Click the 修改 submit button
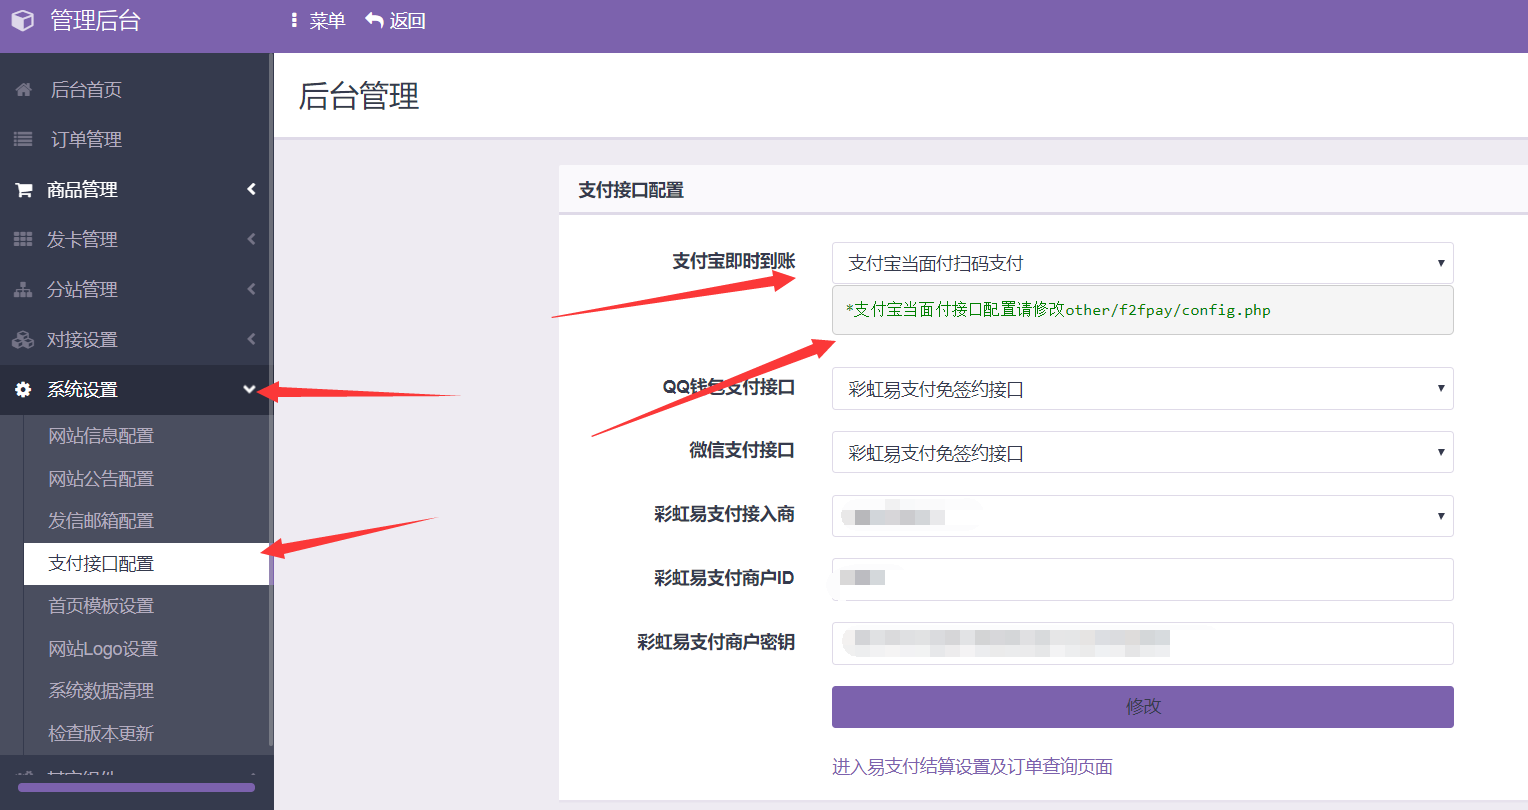 (x=1141, y=706)
